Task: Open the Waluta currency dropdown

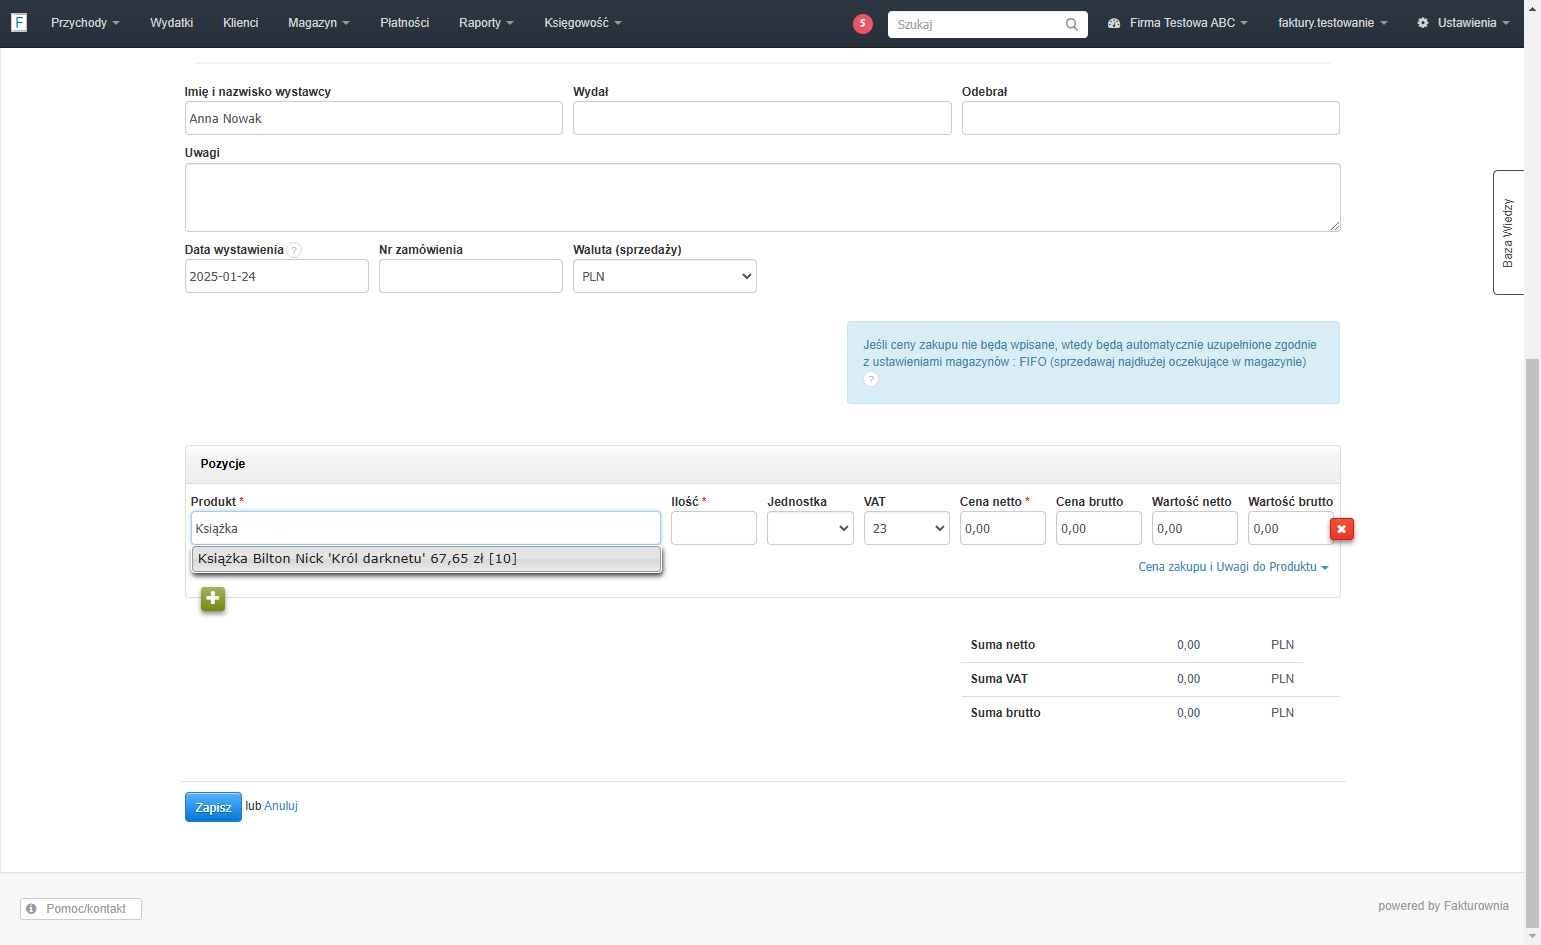Action: (x=665, y=276)
